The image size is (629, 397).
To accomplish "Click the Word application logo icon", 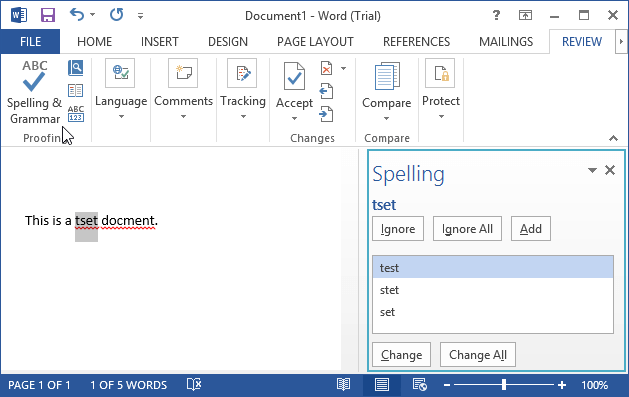I will [x=19, y=16].
